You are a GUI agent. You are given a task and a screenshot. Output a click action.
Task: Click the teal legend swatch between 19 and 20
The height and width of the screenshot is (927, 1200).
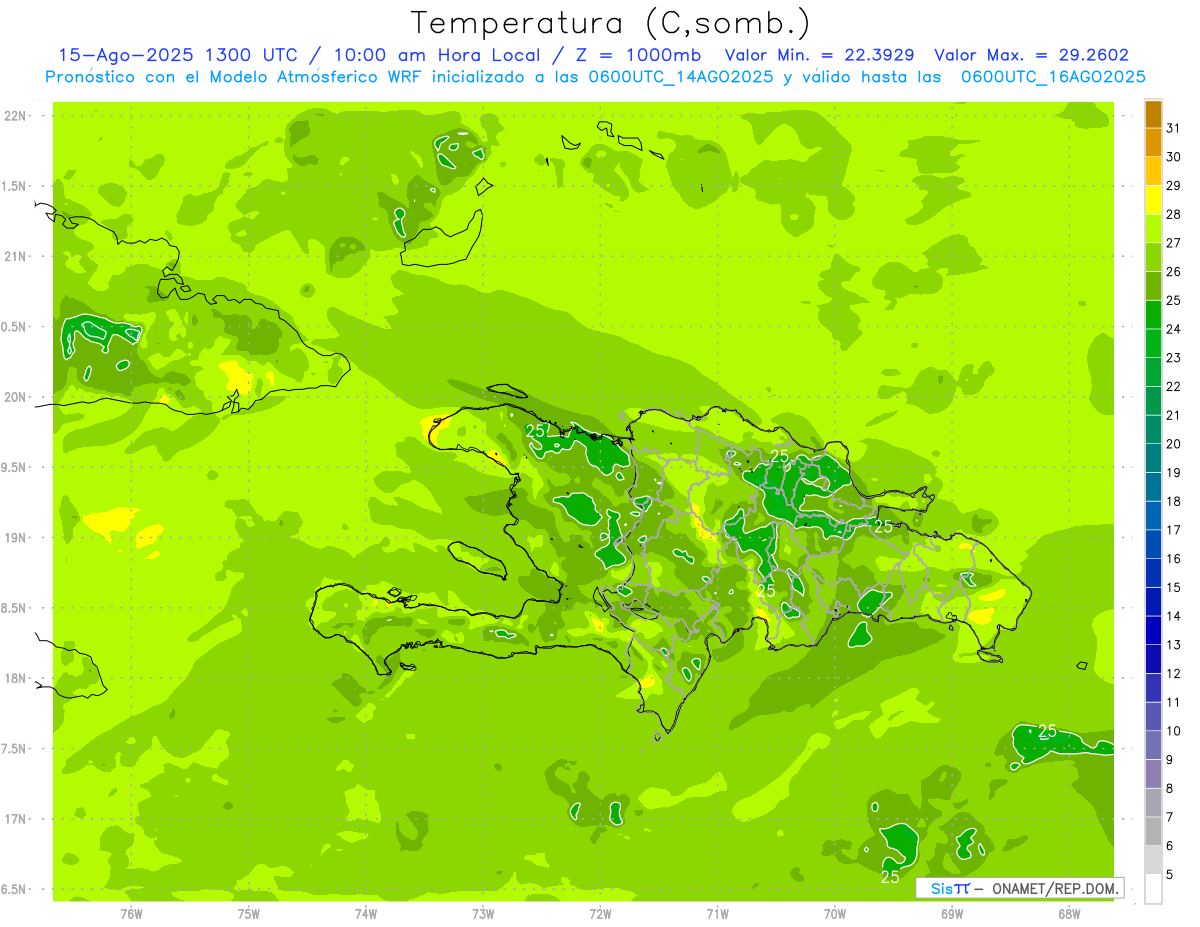click(1153, 459)
